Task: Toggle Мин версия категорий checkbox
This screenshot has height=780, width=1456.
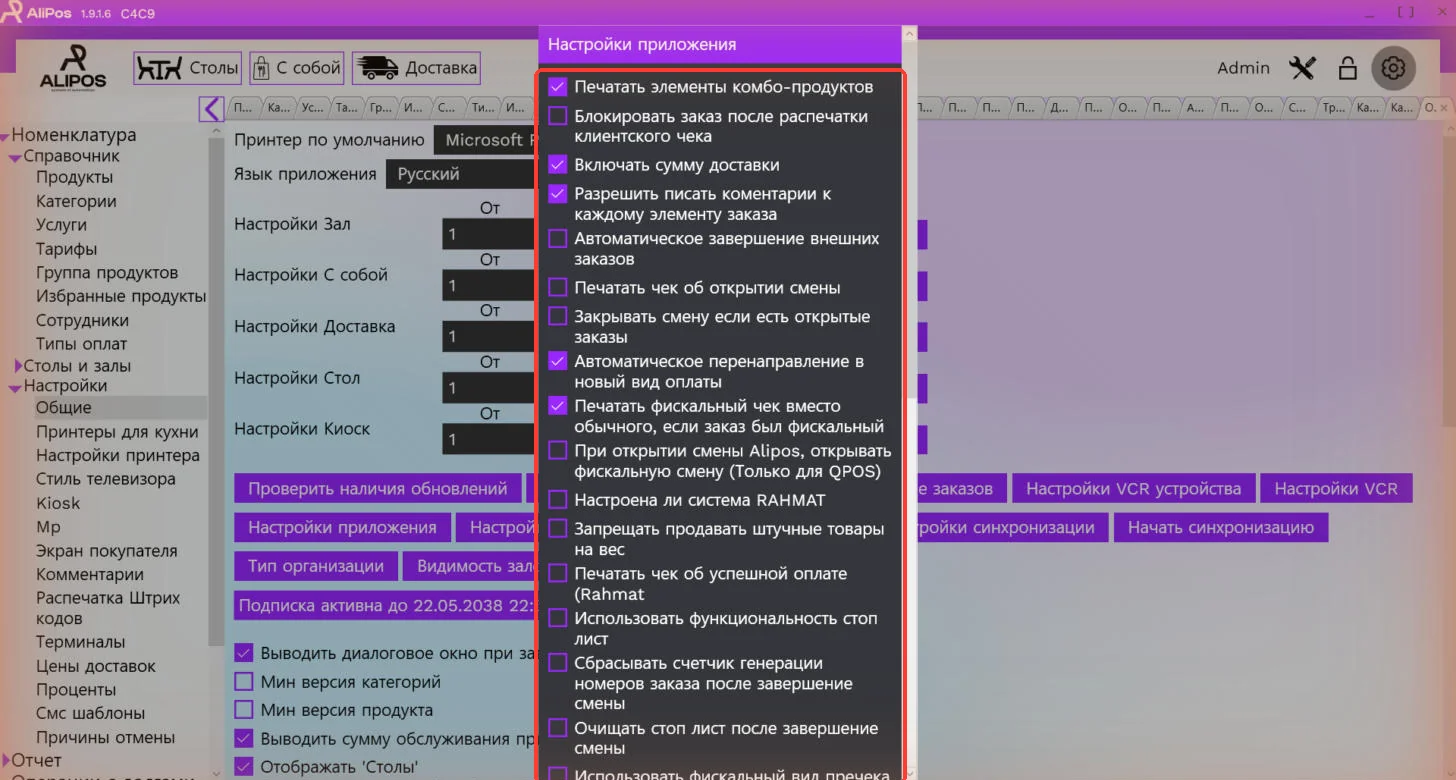Action: [x=243, y=682]
